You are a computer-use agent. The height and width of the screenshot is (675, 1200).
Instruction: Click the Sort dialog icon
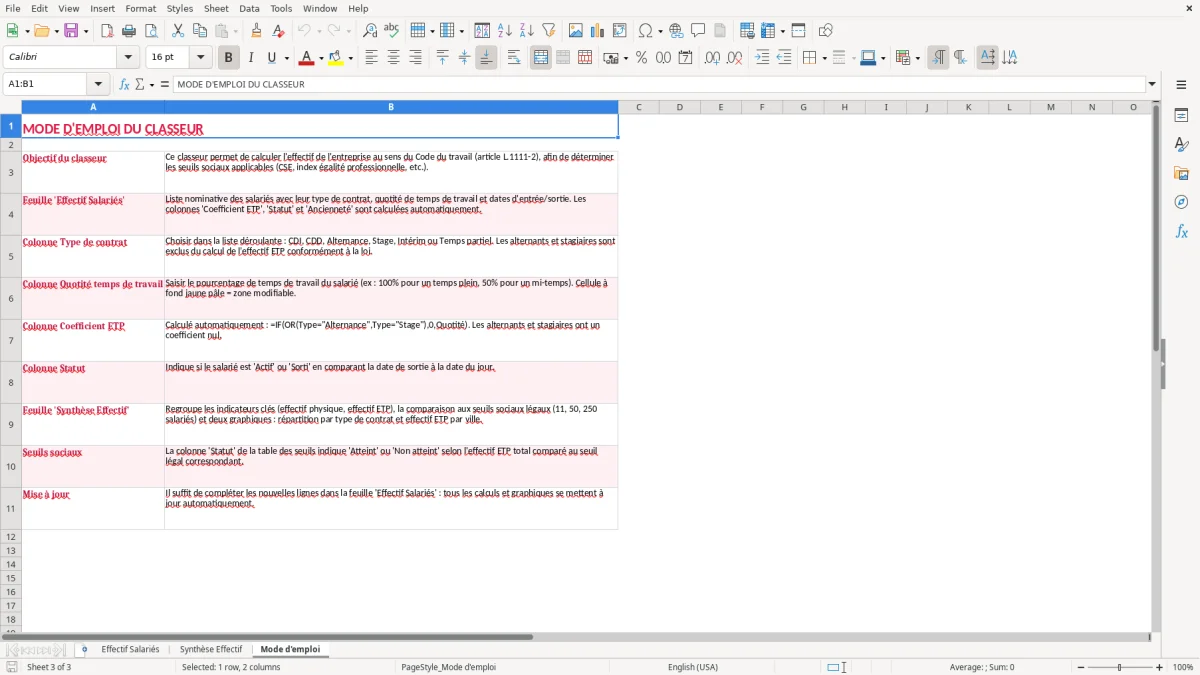[x=482, y=31]
